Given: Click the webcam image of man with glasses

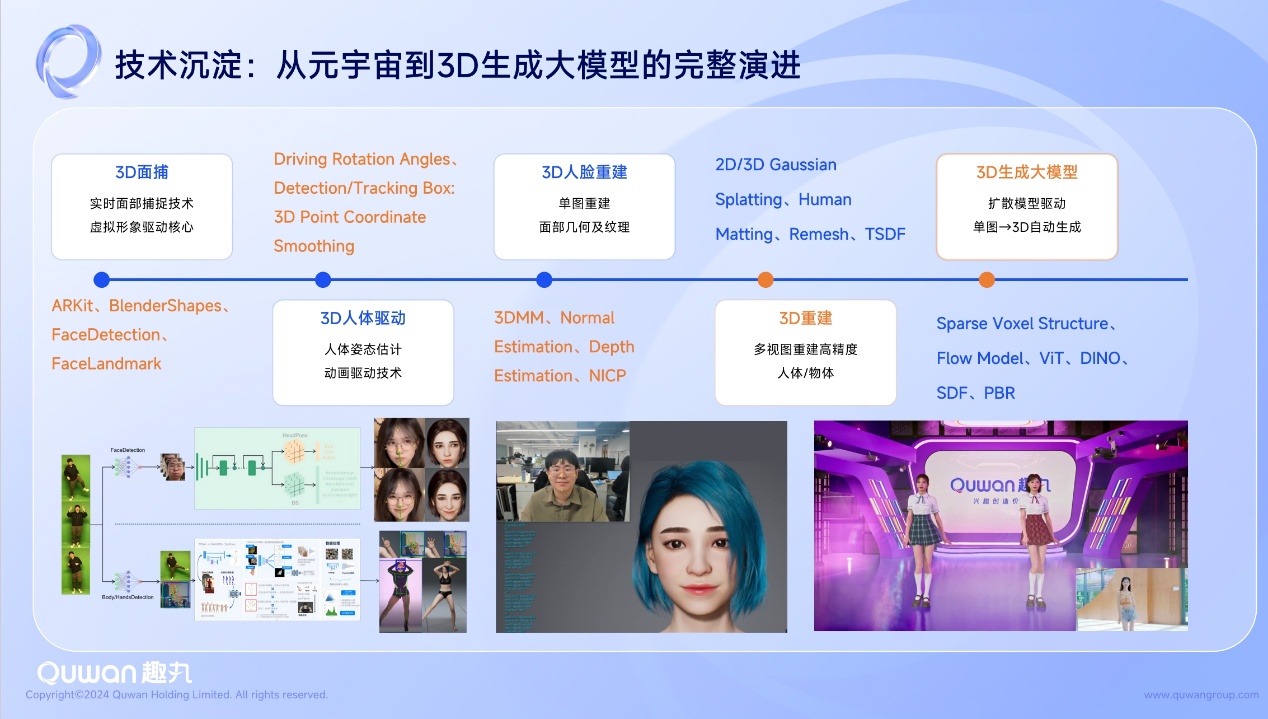Looking at the screenshot, I should (563, 471).
